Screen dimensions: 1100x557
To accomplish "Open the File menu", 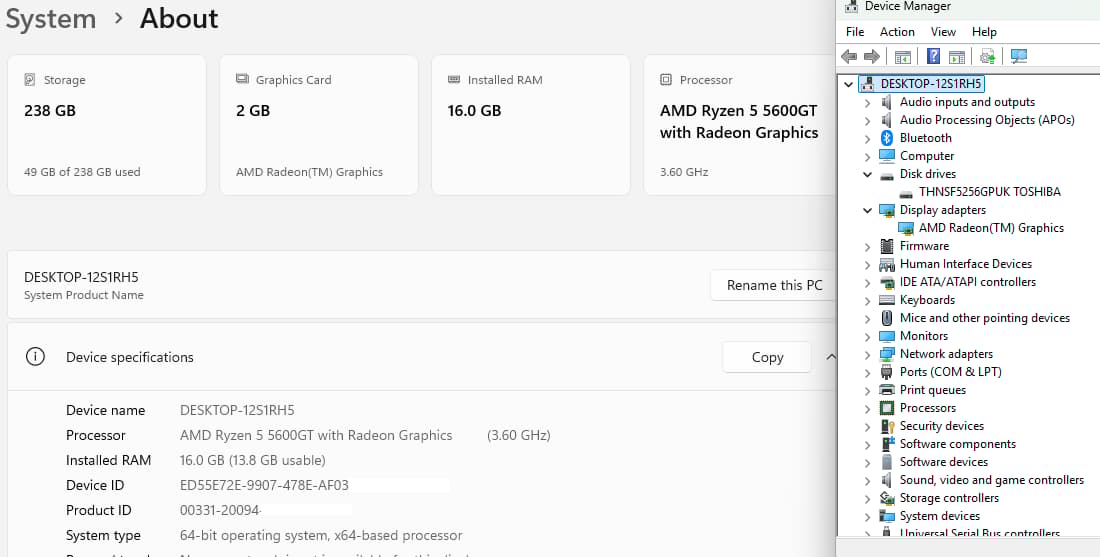I will pos(855,32).
